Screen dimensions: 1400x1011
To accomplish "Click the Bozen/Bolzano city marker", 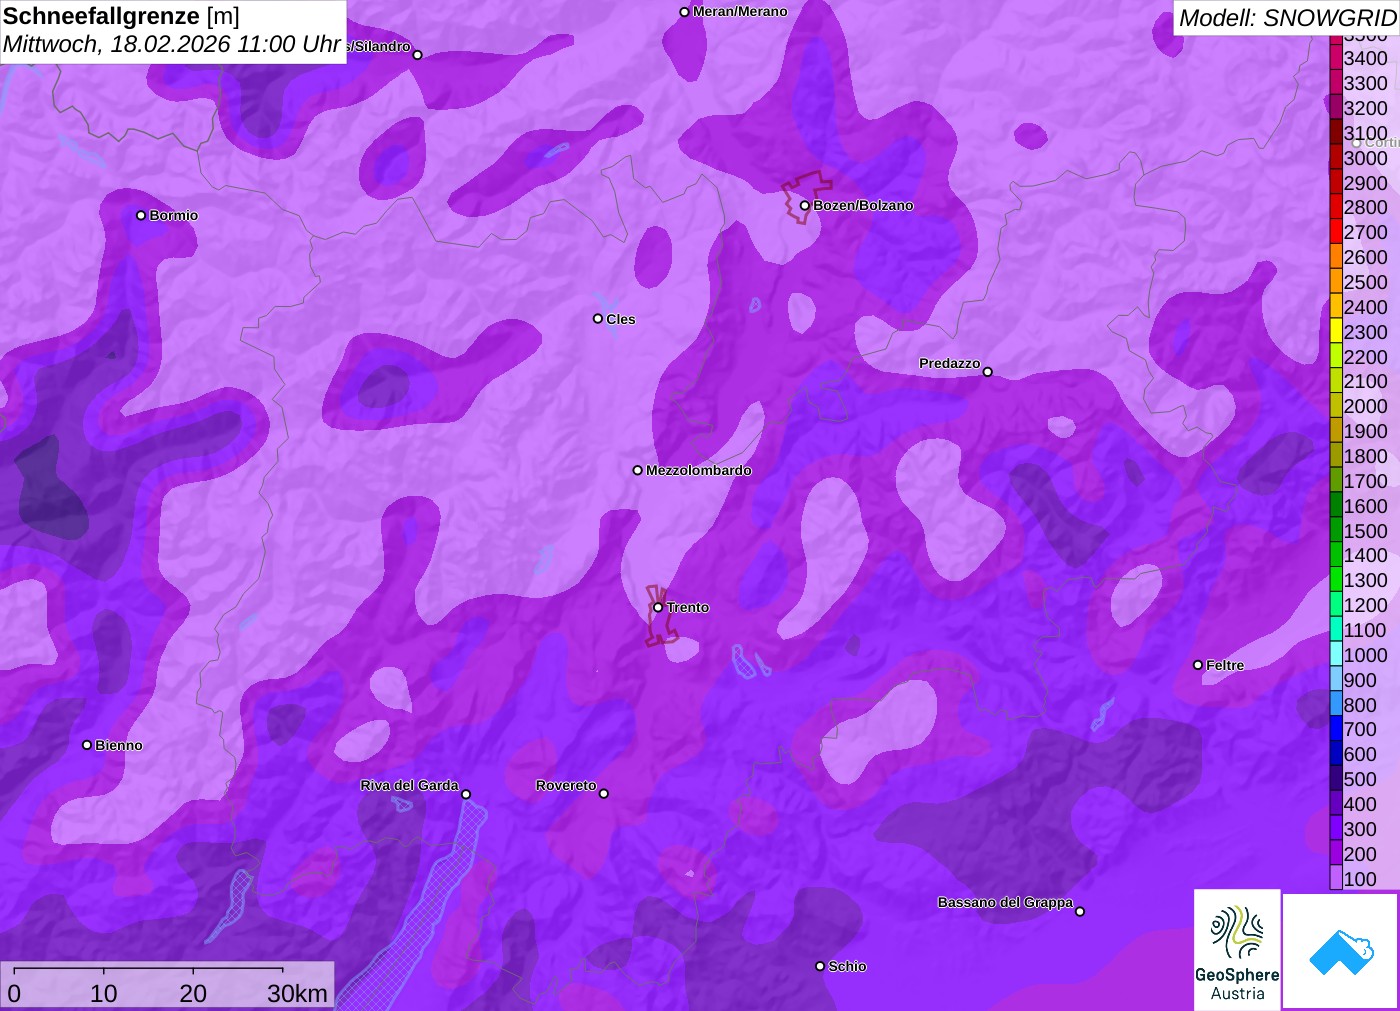I will pos(804,206).
